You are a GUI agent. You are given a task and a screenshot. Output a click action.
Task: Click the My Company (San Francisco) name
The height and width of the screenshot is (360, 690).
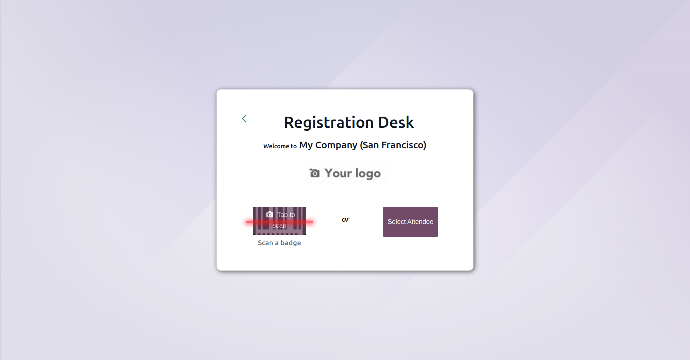(363, 145)
